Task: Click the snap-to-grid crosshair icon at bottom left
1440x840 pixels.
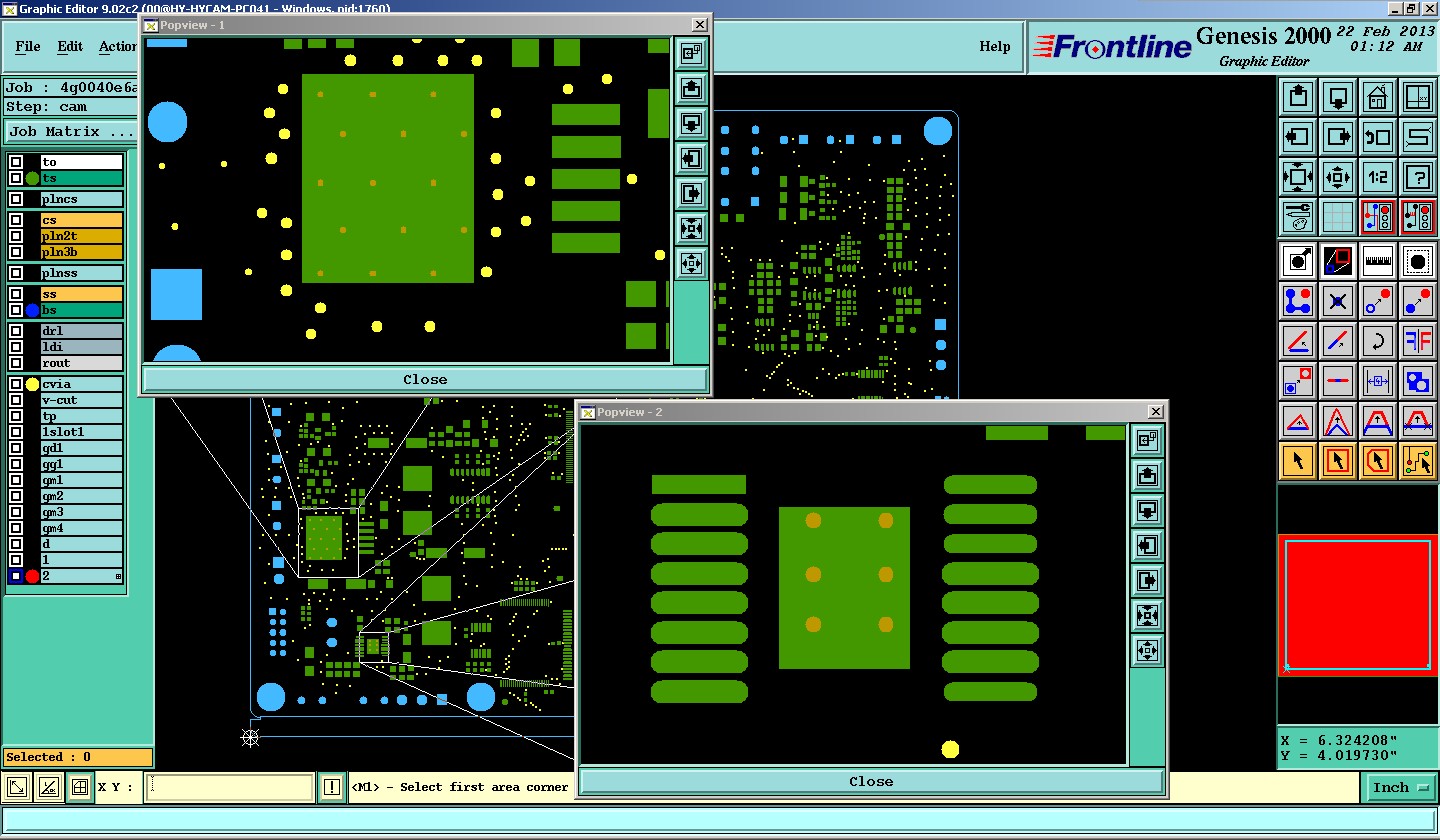Action: [x=80, y=787]
